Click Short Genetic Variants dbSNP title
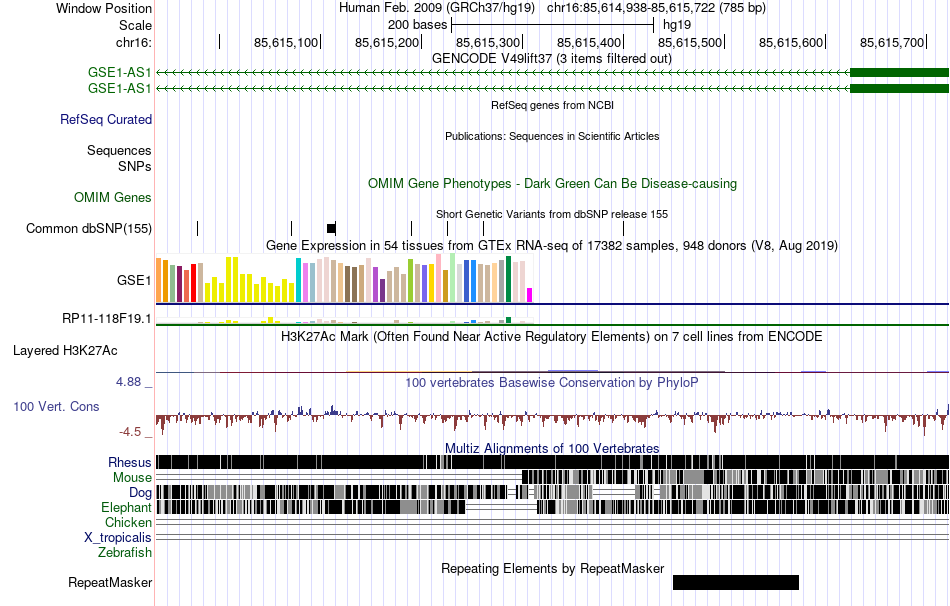This screenshot has height=606, width=950. (552, 215)
